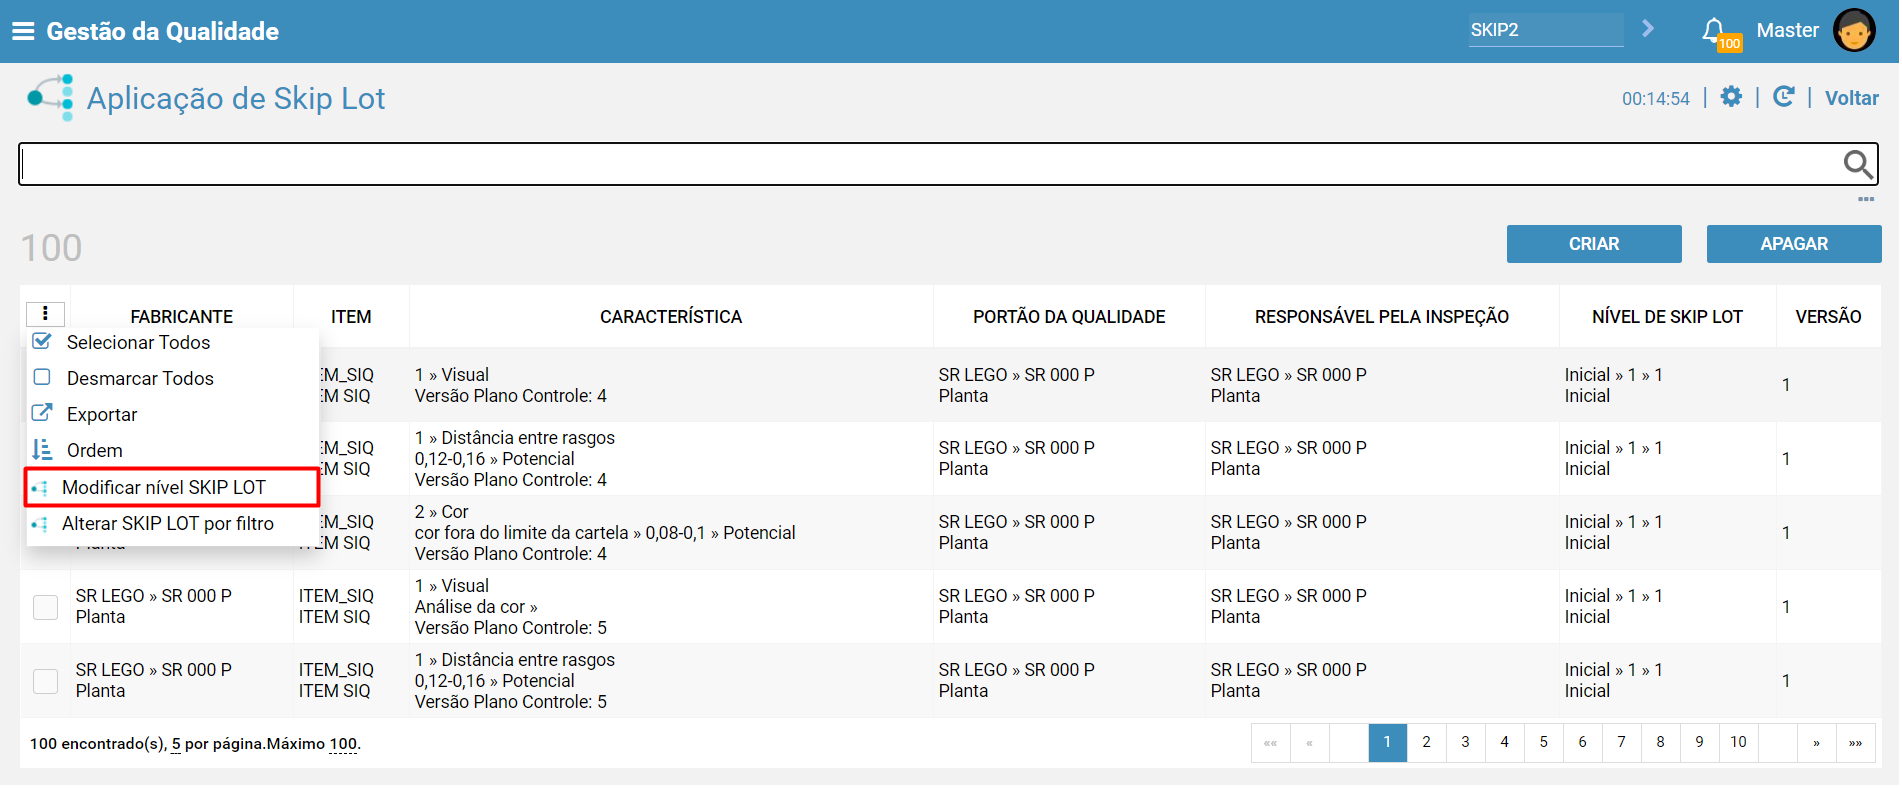Open the settings gear icon
The height and width of the screenshot is (788, 1902).
point(1731,97)
